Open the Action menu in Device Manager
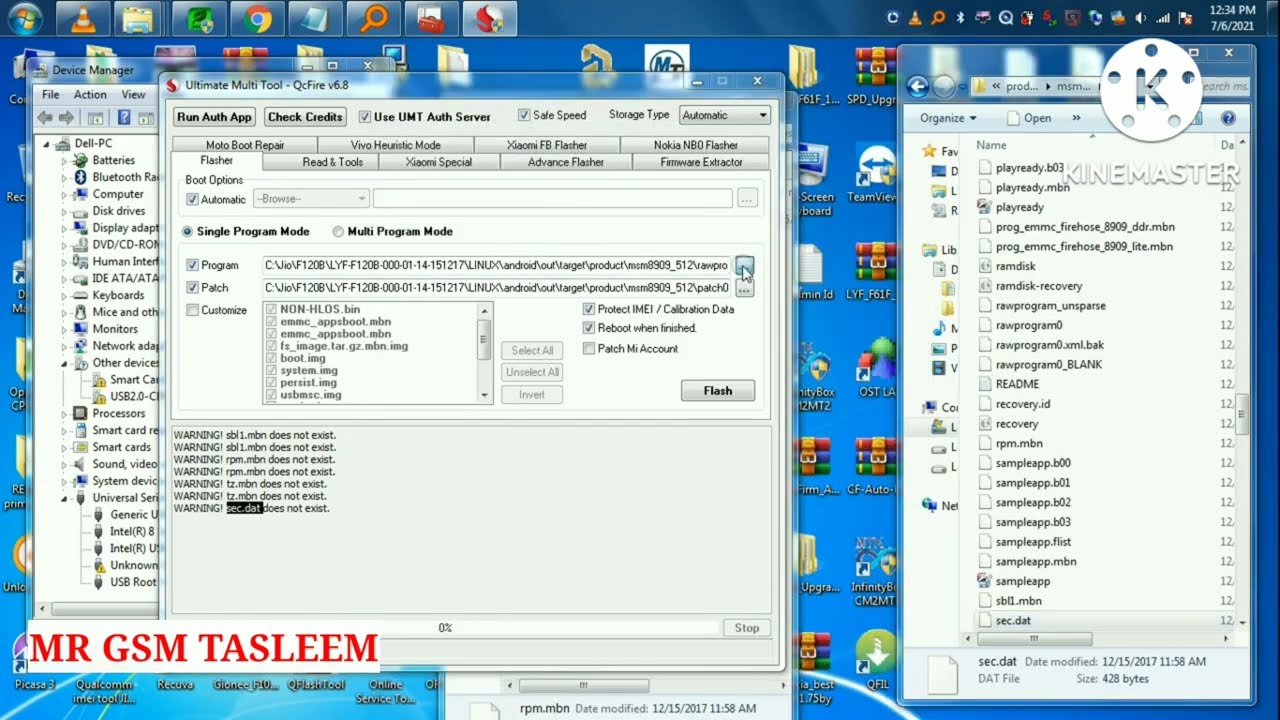 (90, 94)
